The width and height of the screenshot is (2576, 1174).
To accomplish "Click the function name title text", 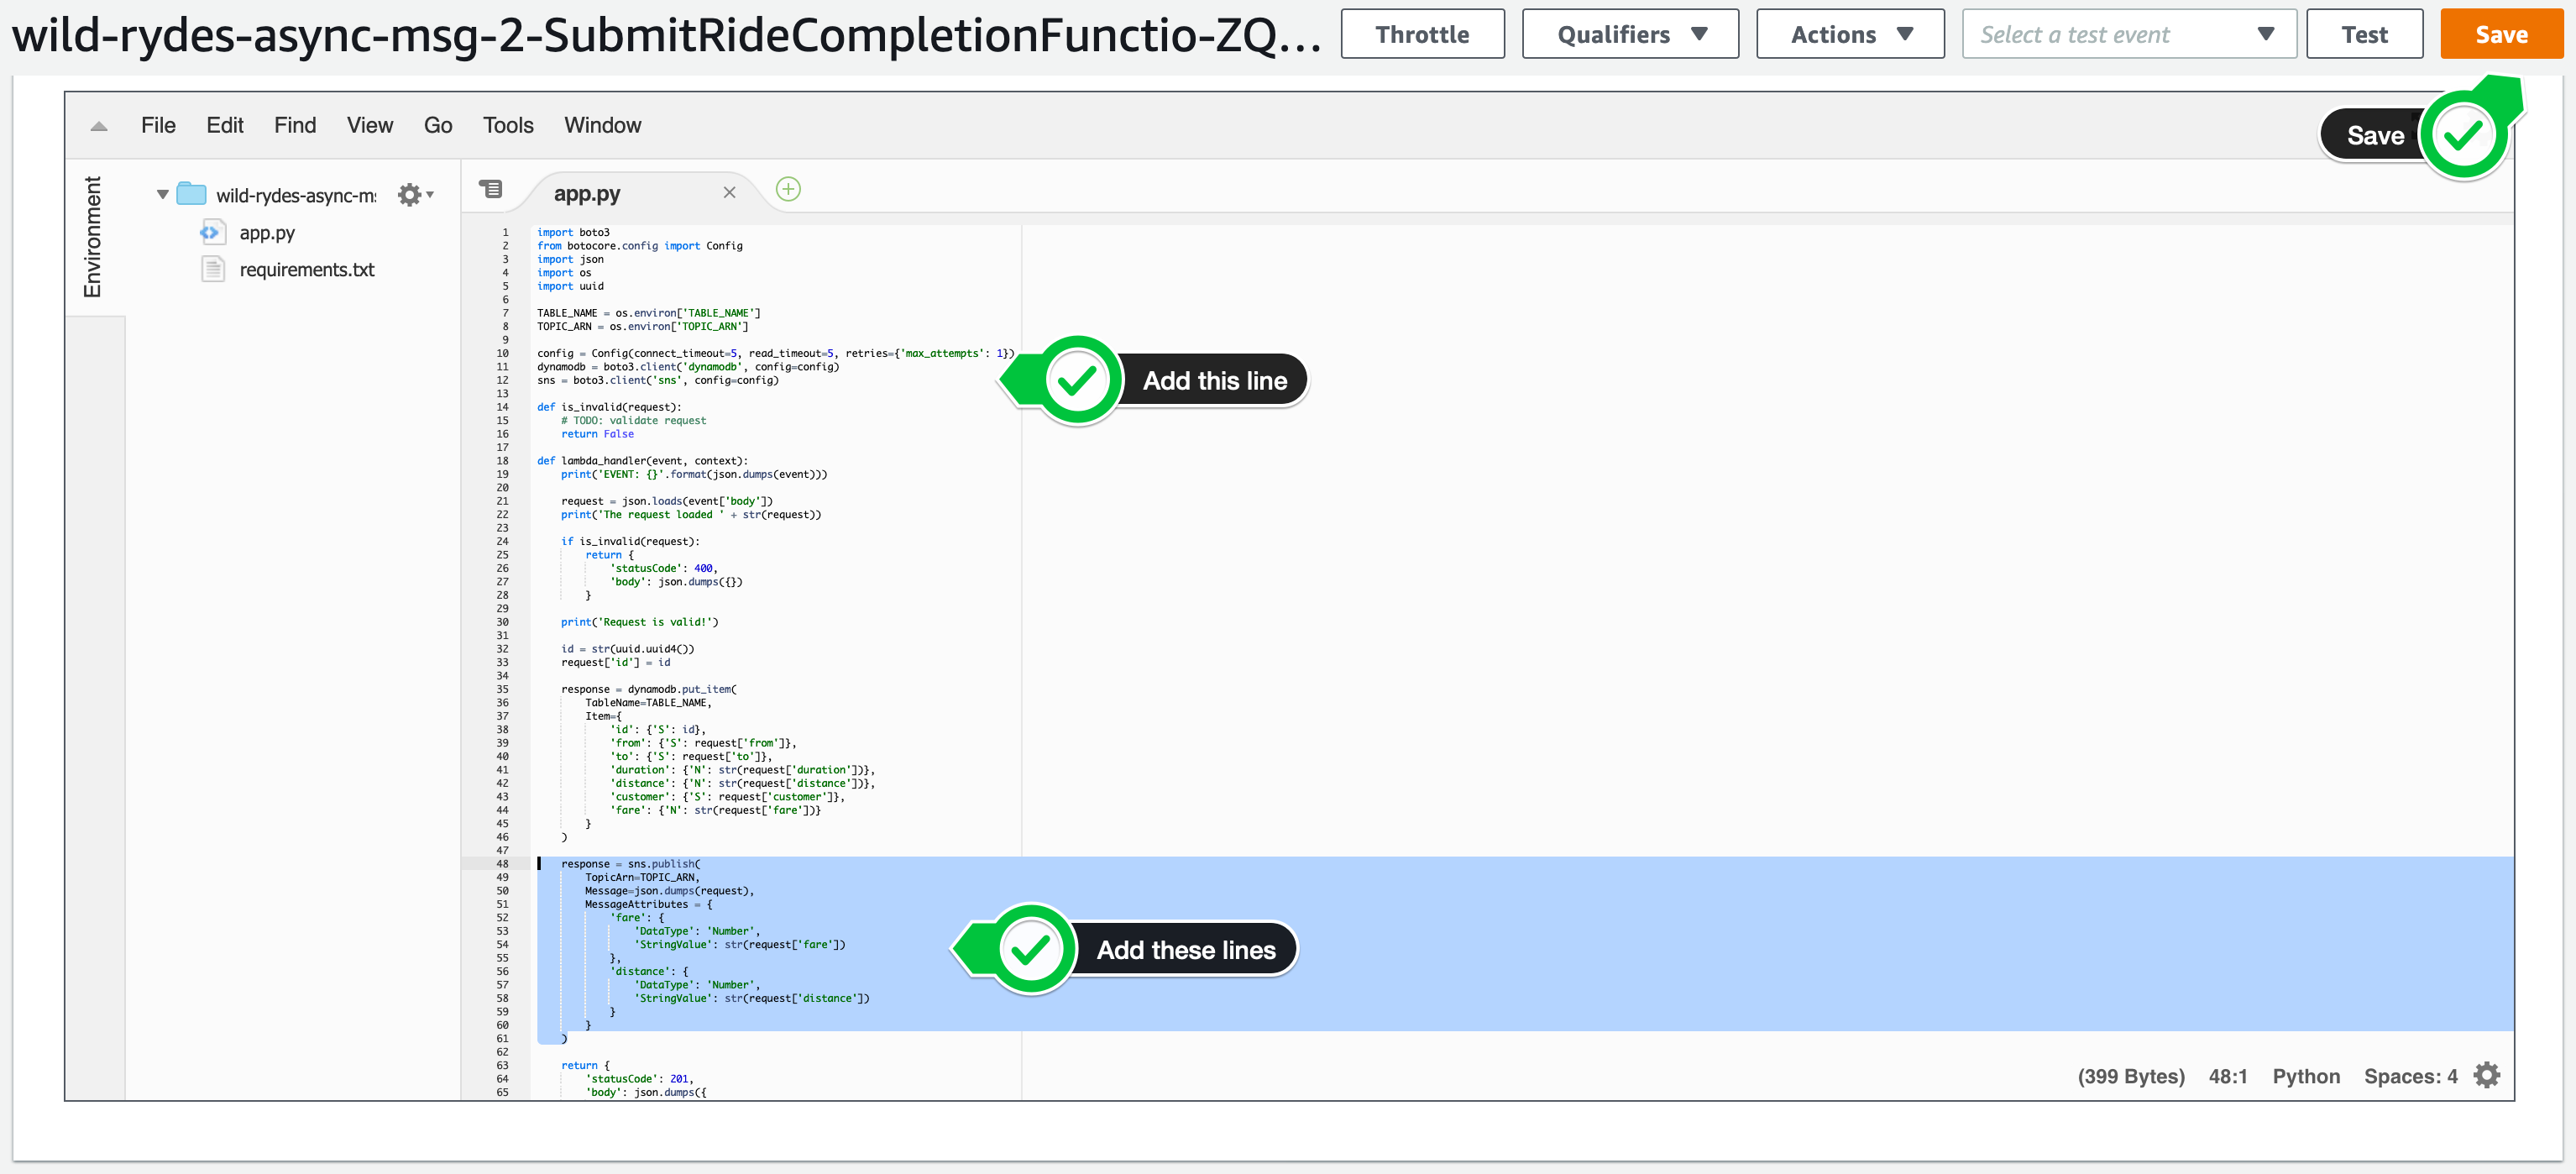I will pos(666,35).
